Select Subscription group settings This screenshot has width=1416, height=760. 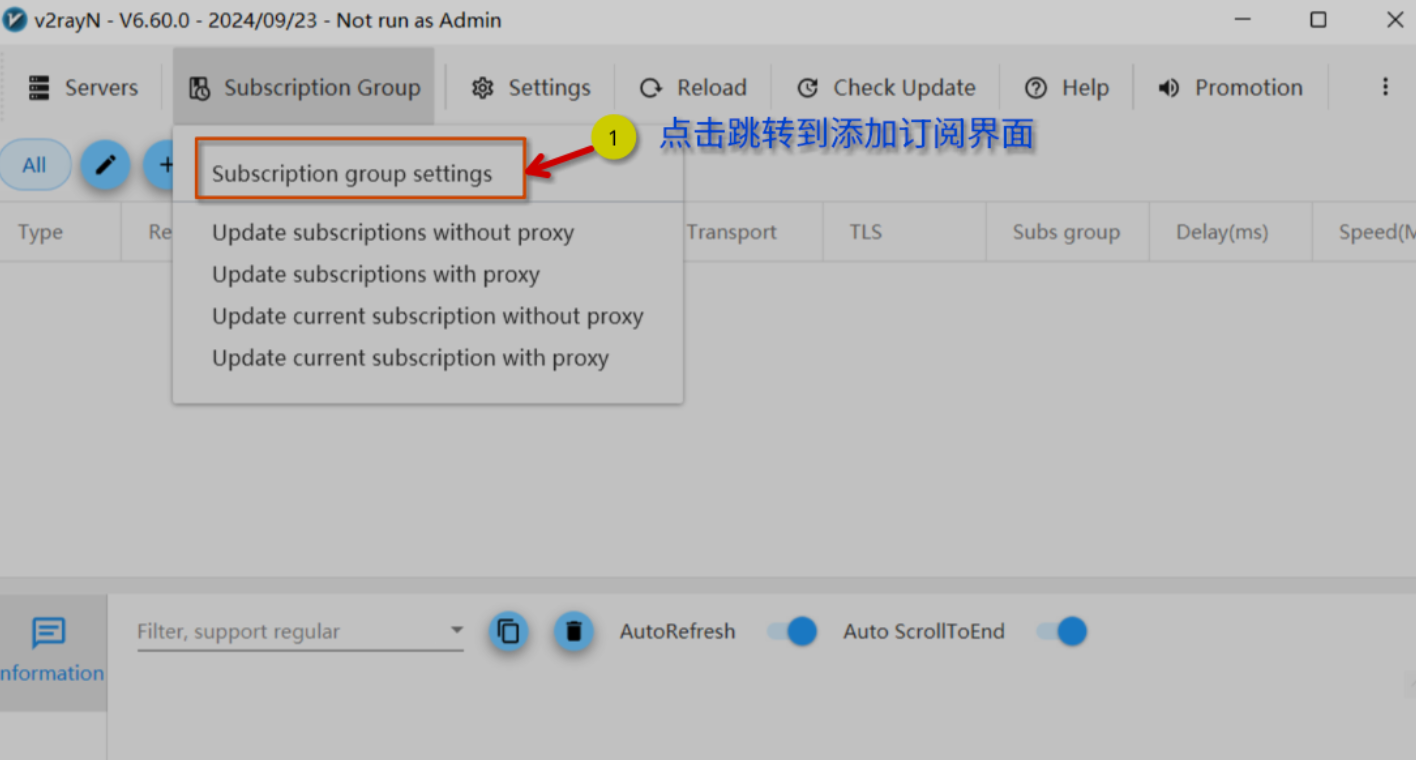352,174
